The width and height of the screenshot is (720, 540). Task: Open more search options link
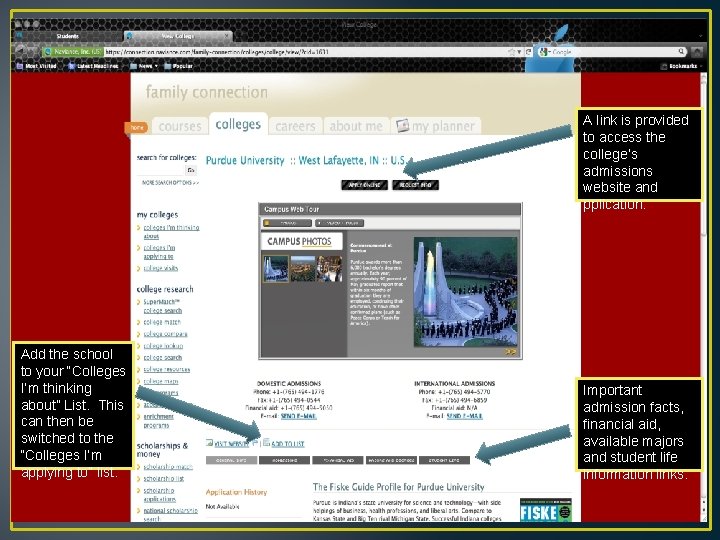coord(170,182)
